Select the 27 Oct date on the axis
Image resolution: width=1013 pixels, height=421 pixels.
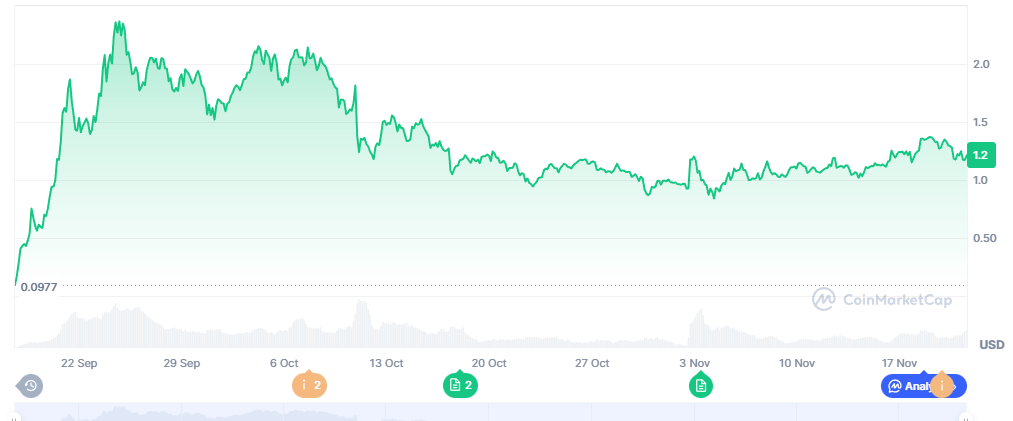[593, 363]
